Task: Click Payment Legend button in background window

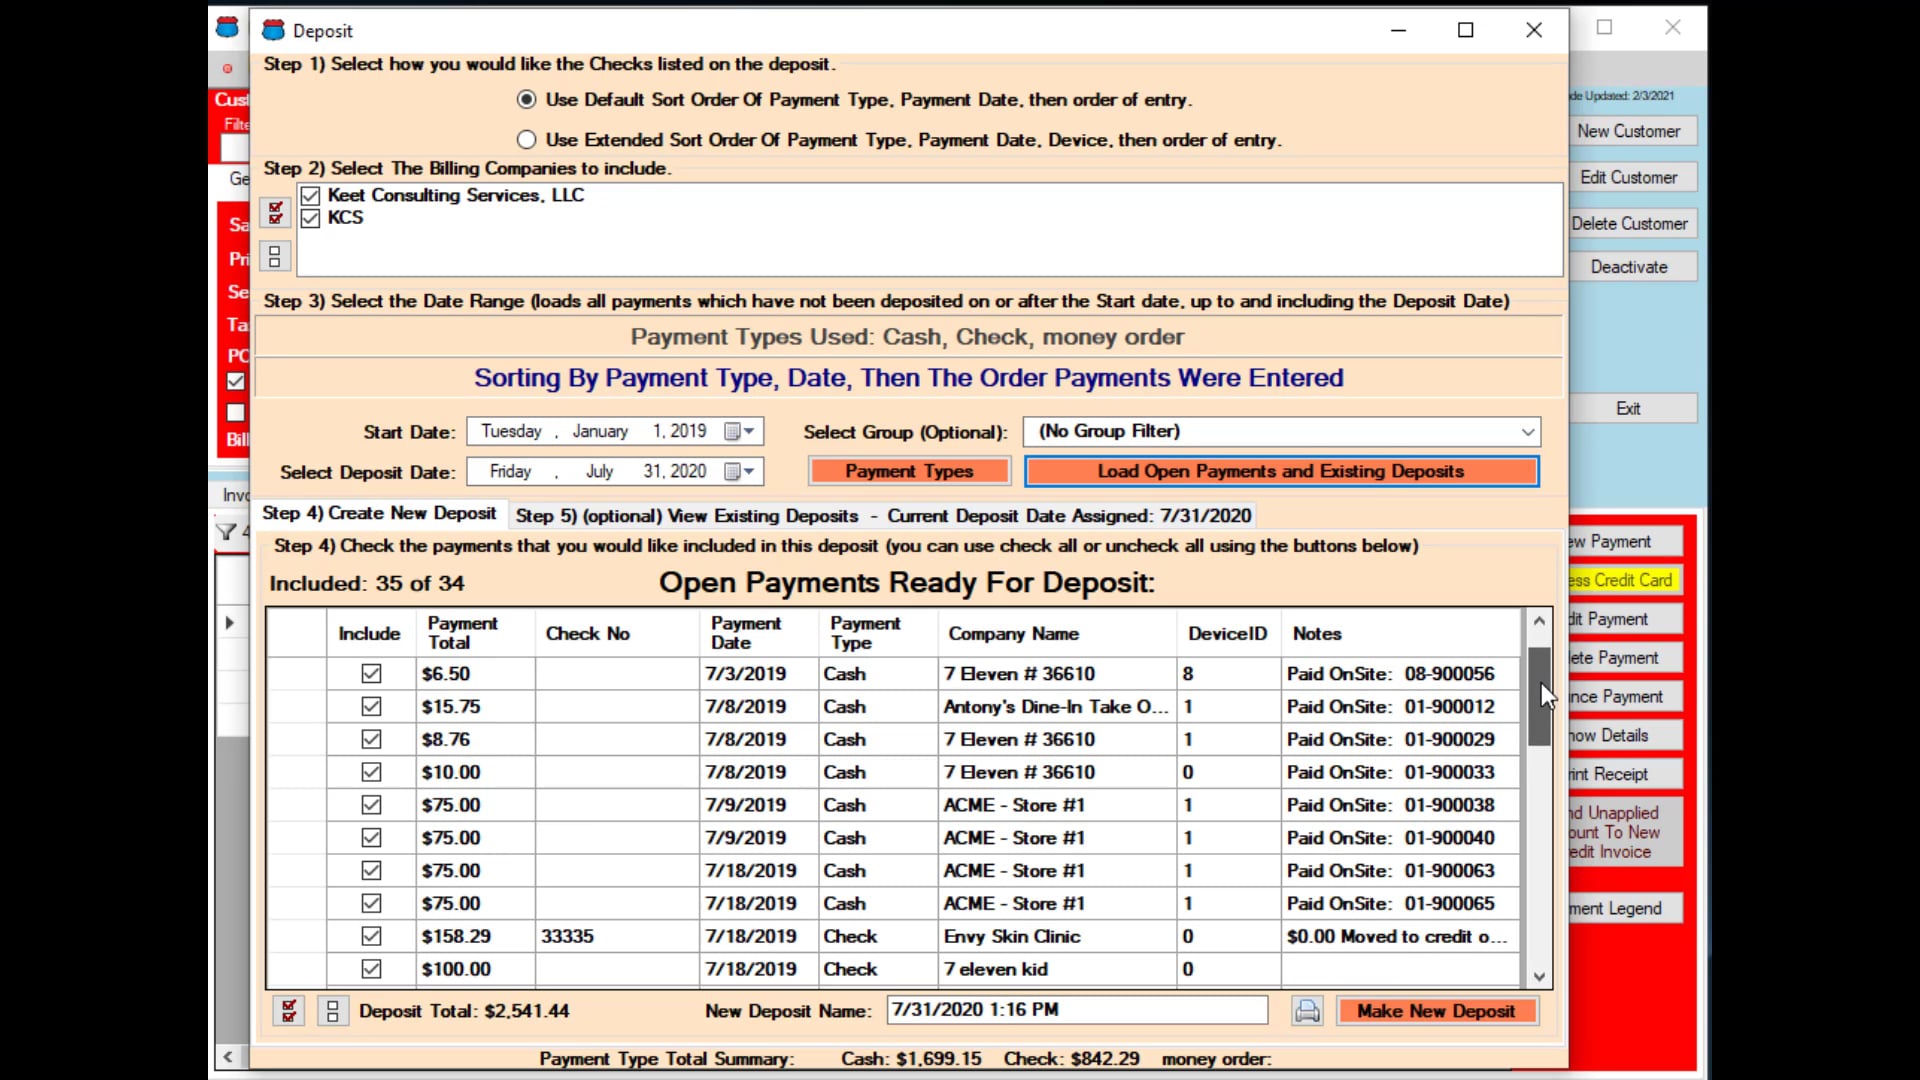Action: coord(1625,908)
